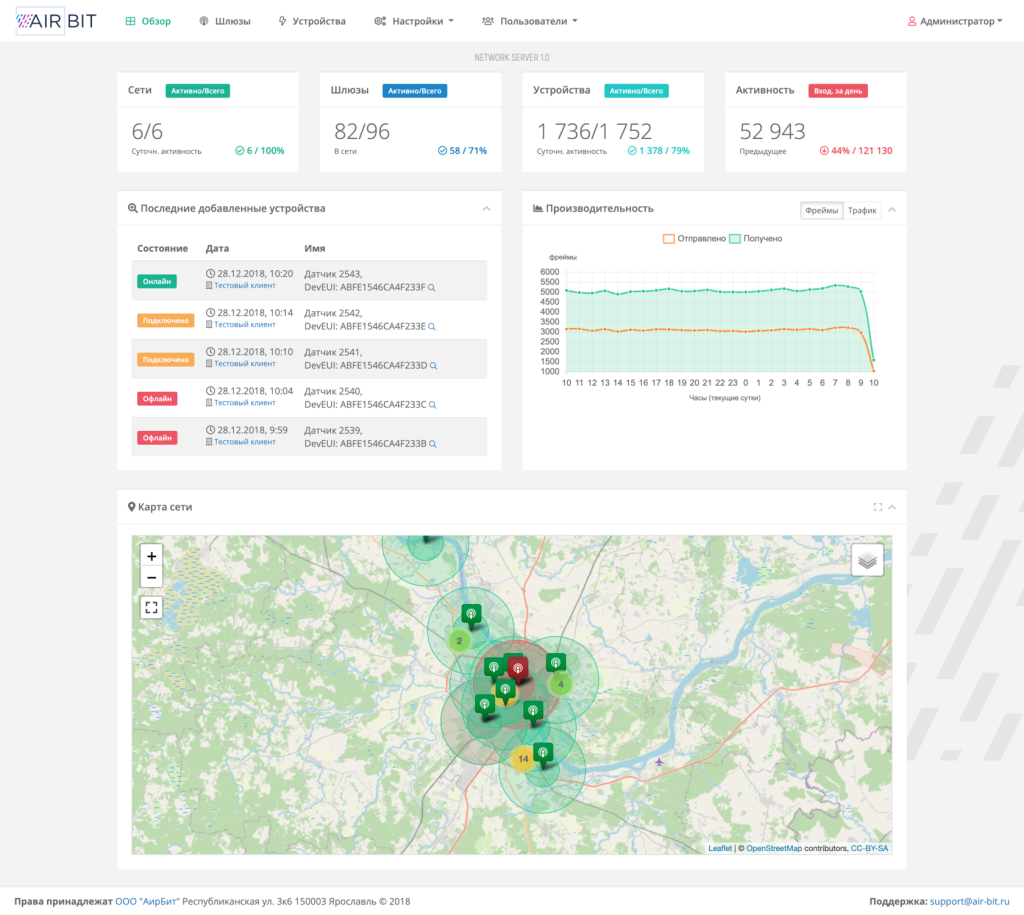Expand map panel using header fullscreen icon

click(x=878, y=507)
